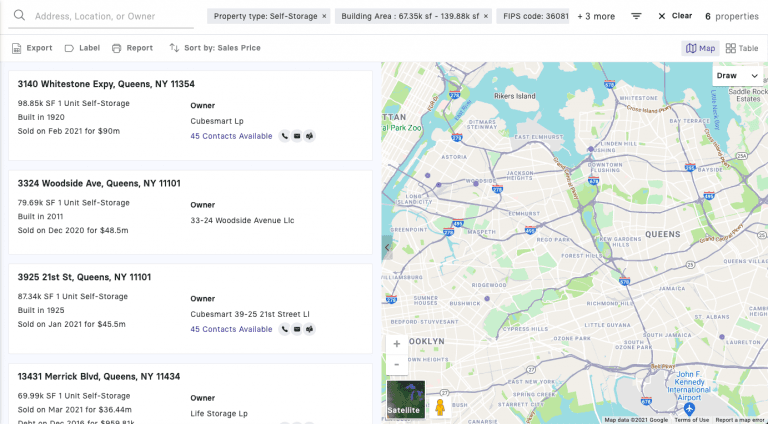This screenshot has height=424, width=768.
Task: Zoom in on the map
Action: point(397,344)
